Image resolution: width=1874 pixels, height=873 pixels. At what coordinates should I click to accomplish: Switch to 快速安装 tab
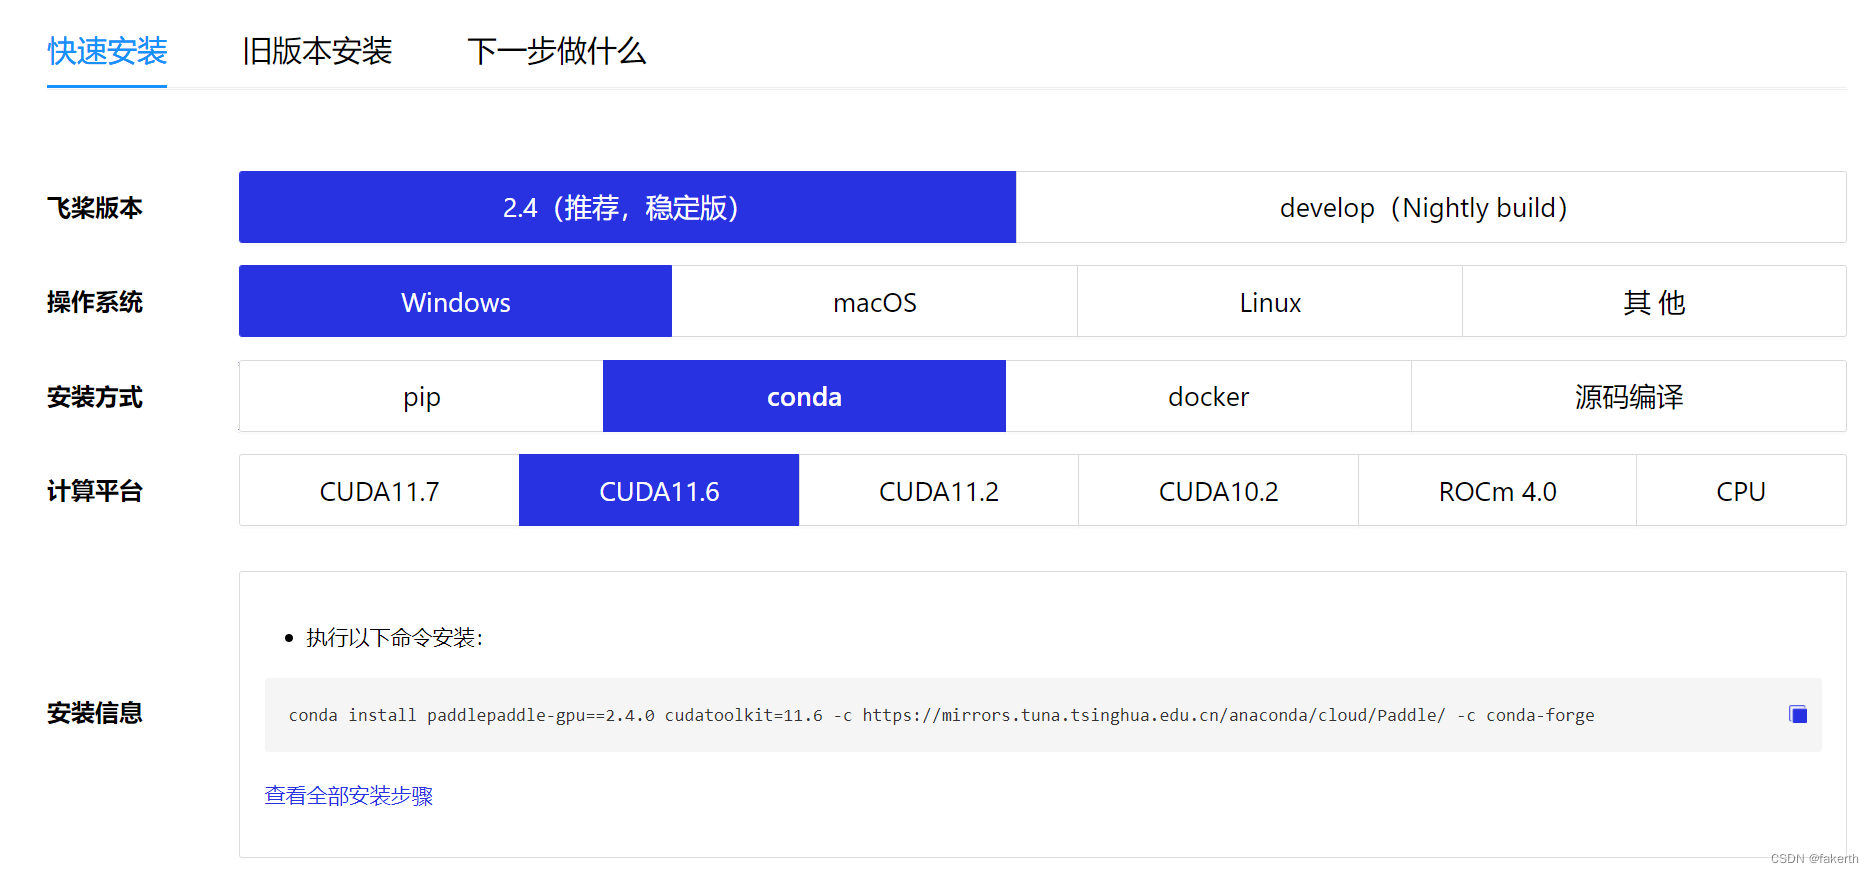(107, 51)
